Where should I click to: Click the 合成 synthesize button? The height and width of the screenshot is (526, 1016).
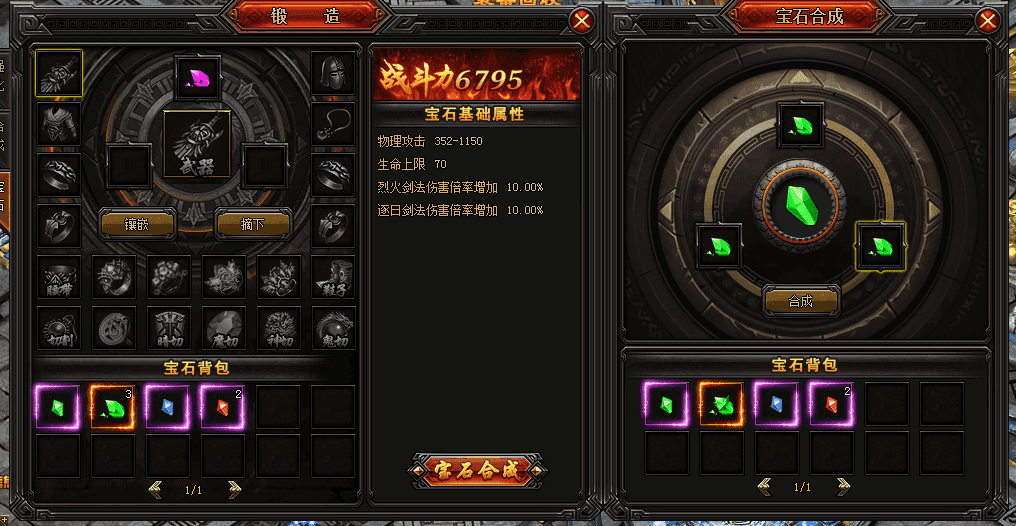(801, 301)
